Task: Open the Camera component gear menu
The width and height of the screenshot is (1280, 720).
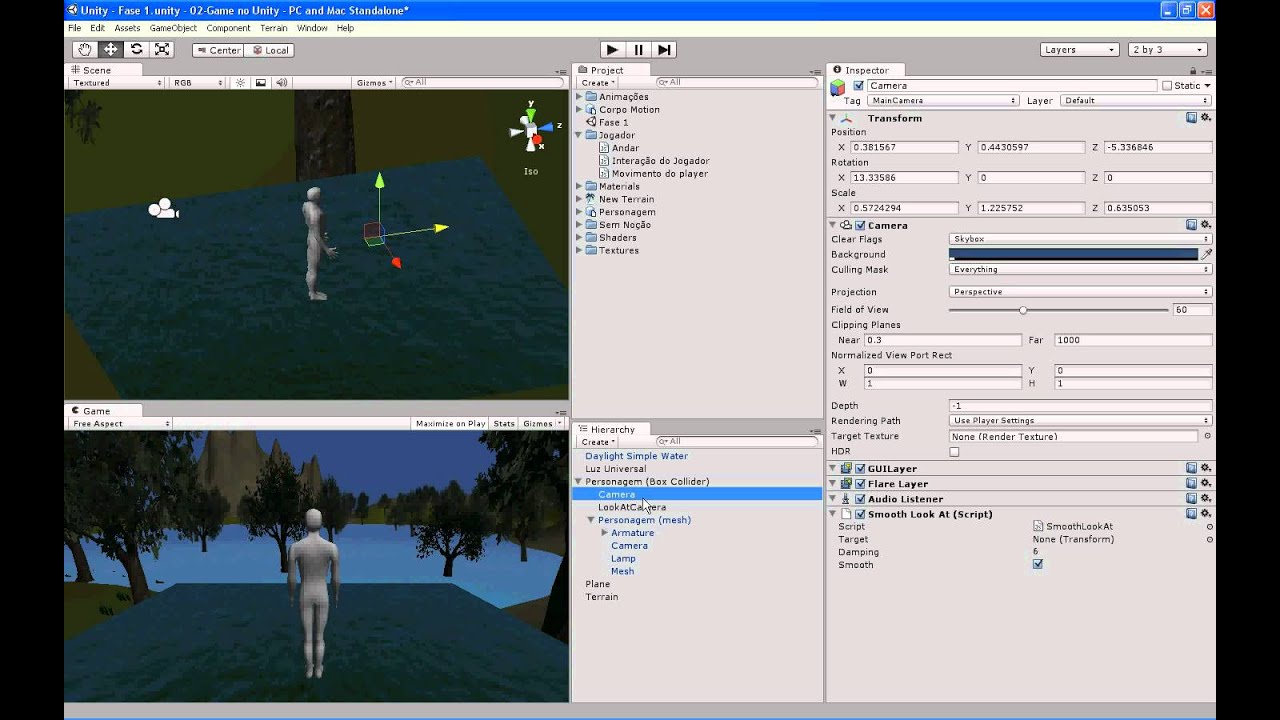Action: (1206, 225)
